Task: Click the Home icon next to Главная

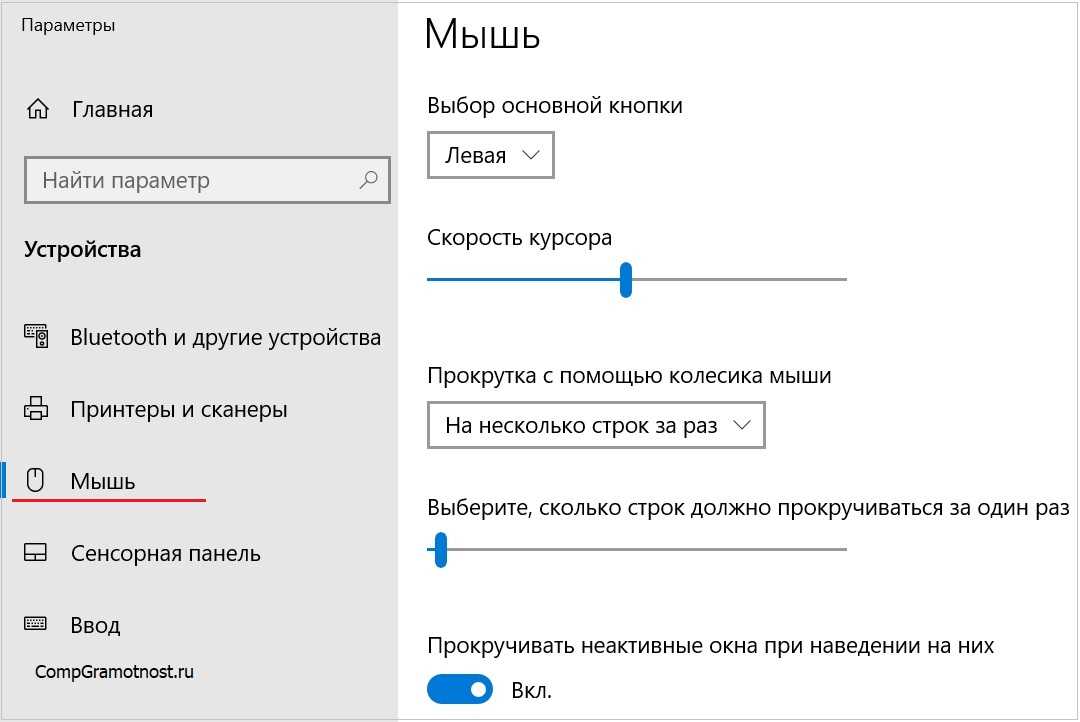Action: [38, 109]
